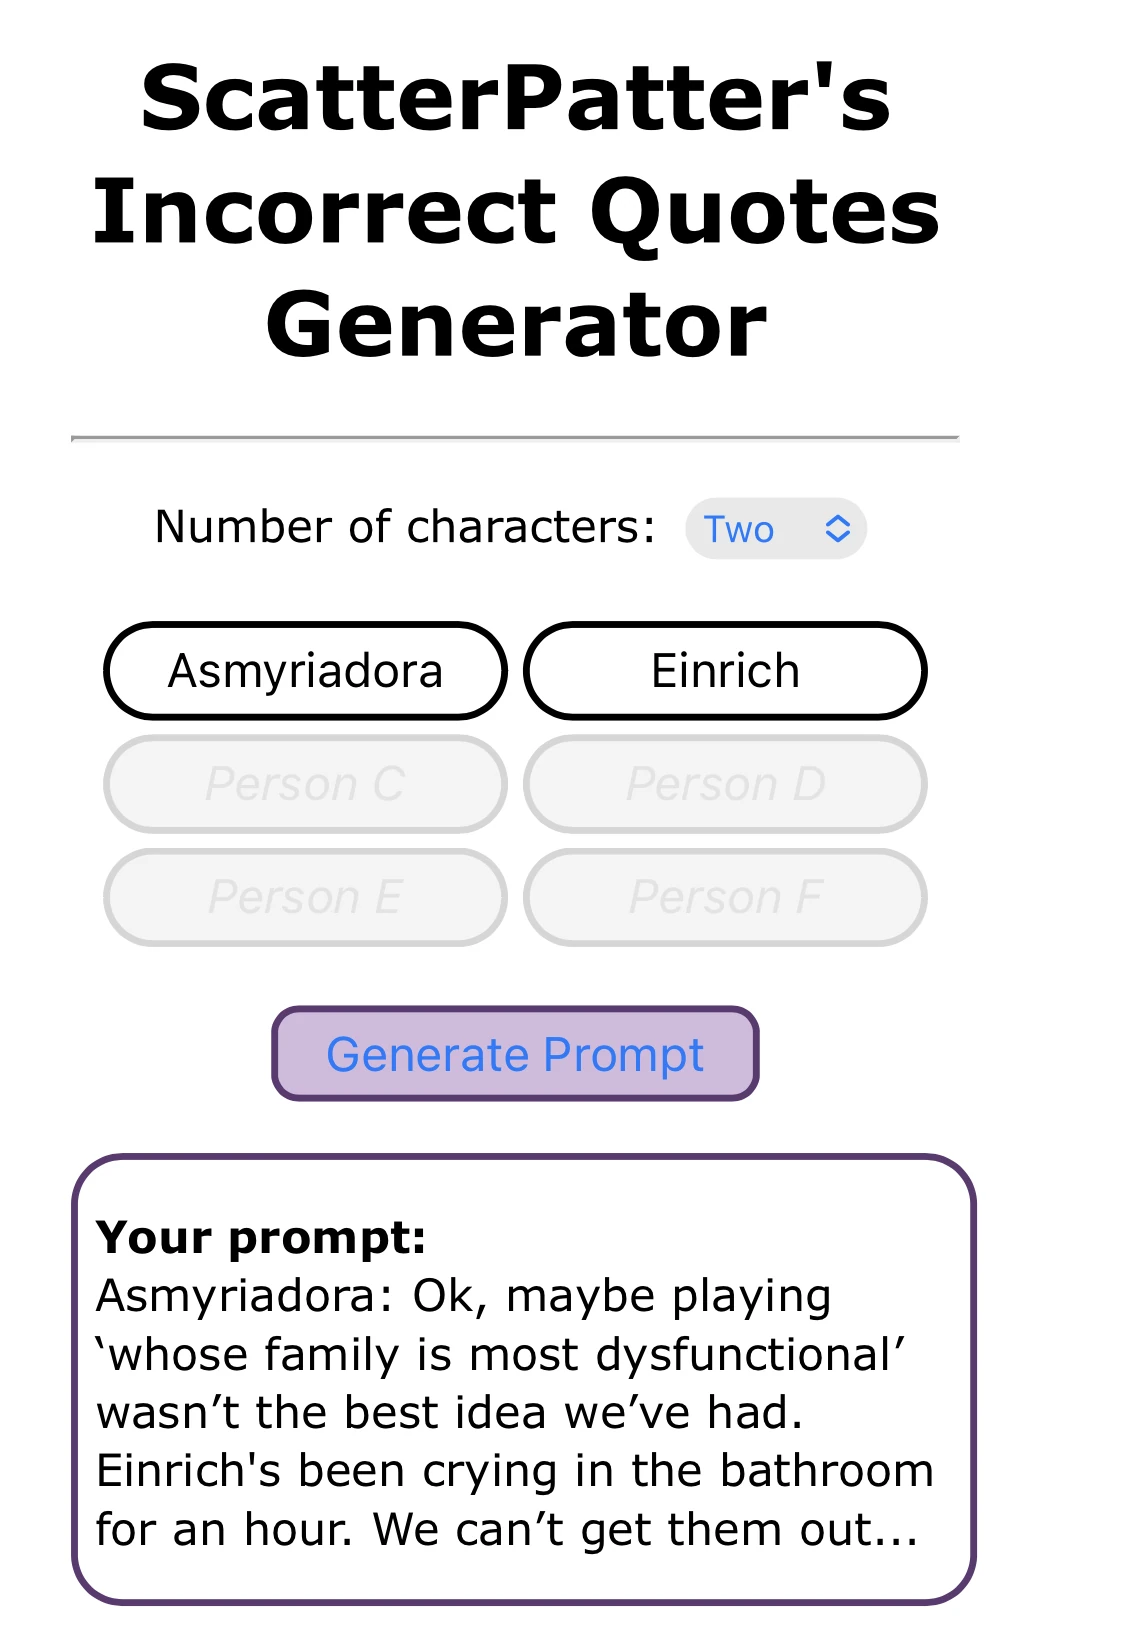Click the "We can't get them out..." text

645,1530
